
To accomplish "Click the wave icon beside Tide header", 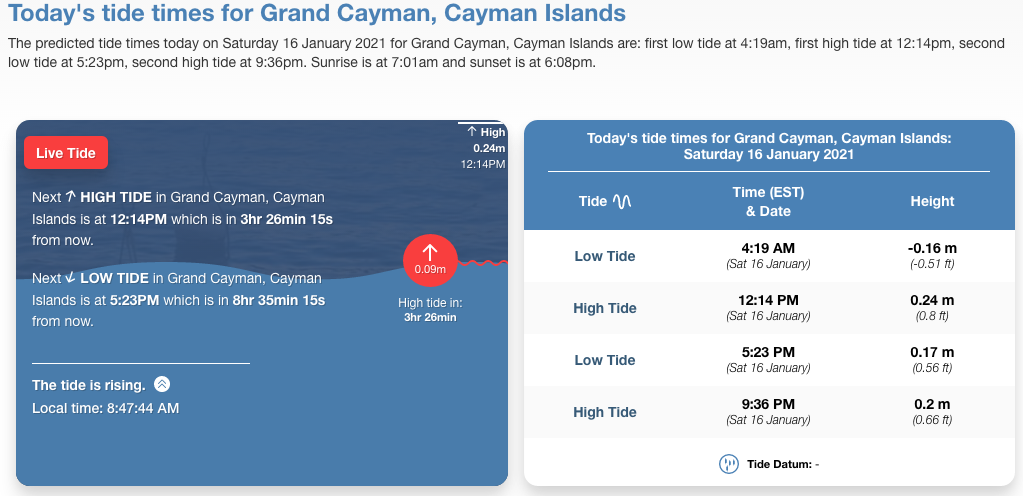I will (622, 201).
